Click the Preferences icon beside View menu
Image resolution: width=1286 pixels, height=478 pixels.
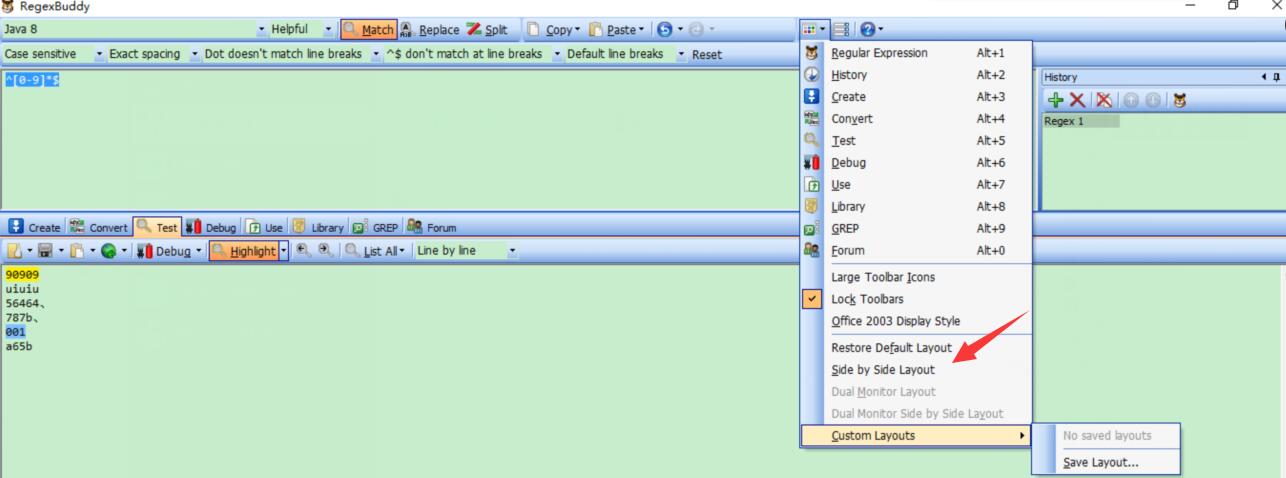(x=841, y=30)
